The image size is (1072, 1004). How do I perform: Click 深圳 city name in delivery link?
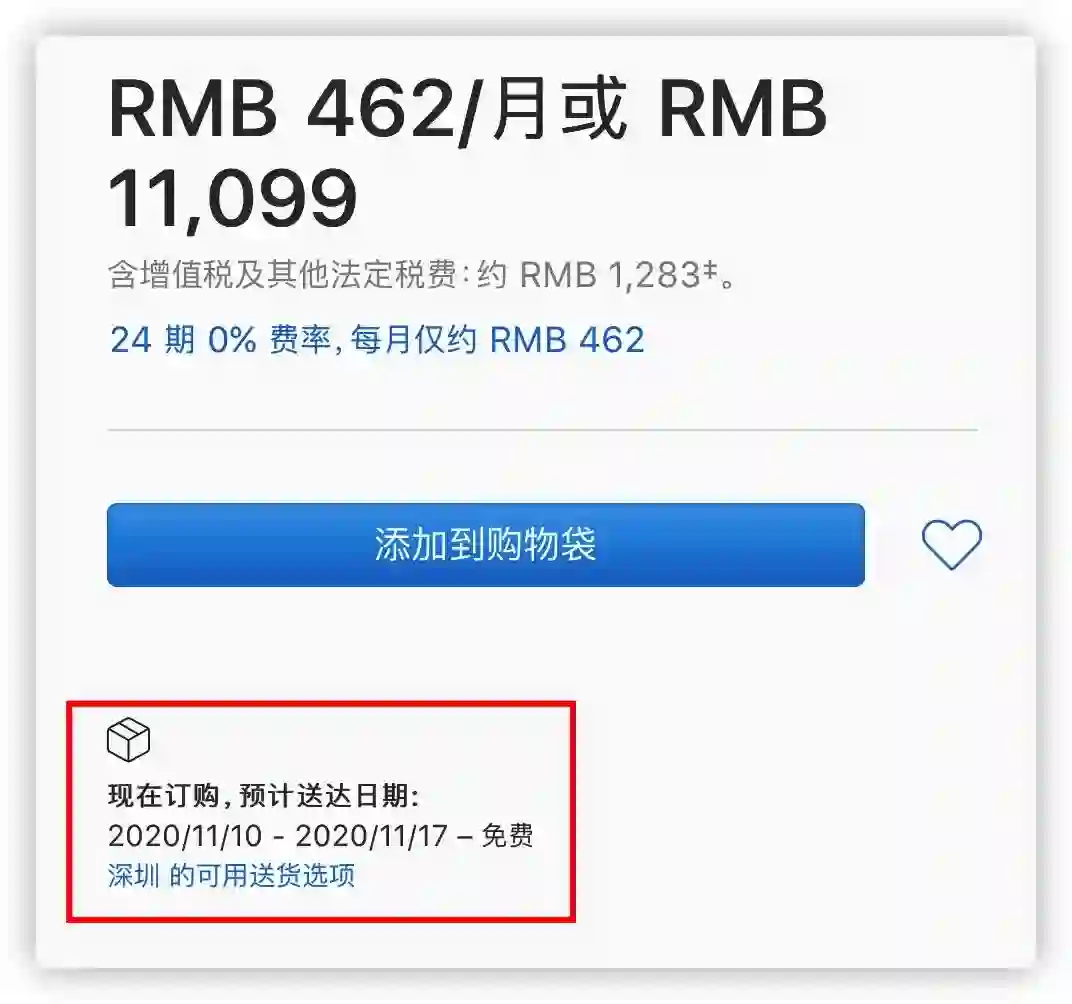point(133,875)
